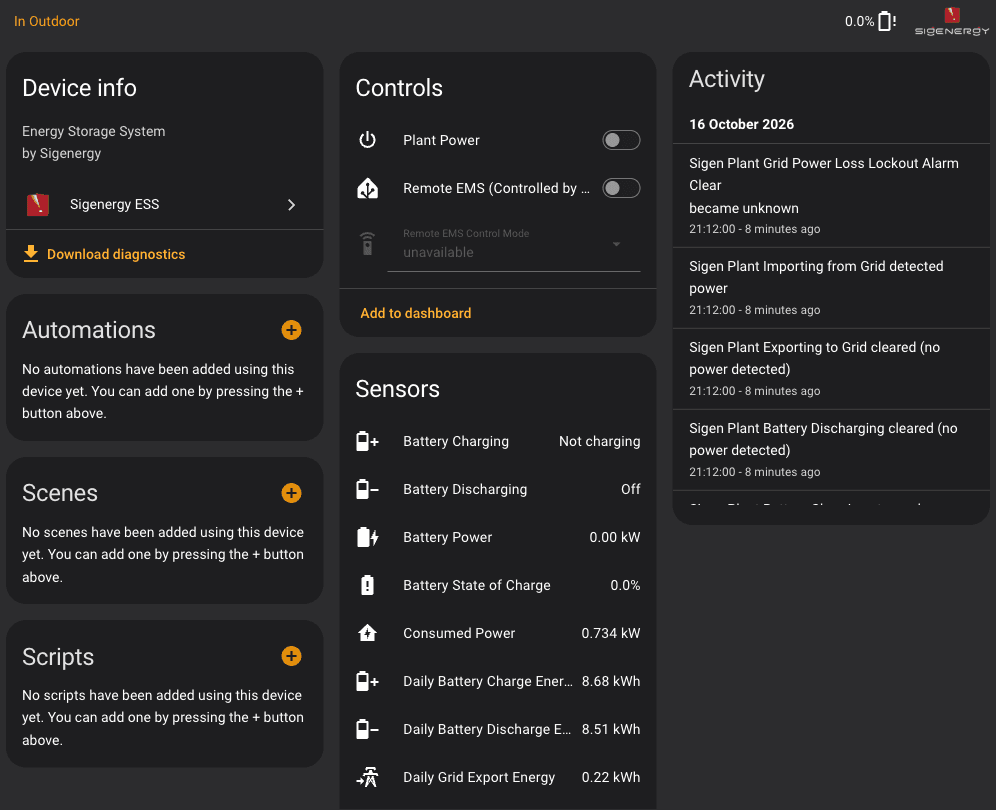Open Grid Power Loss Lockout Alarm activity entry
The height and width of the screenshot is (810, 996).
click(831, 196)
